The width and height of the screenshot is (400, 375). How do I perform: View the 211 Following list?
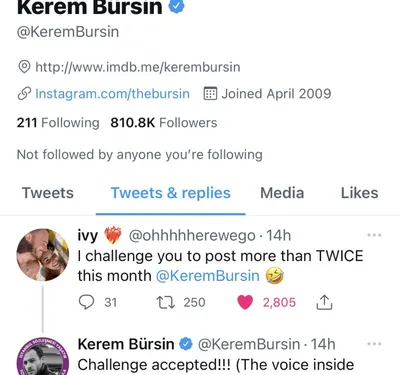[x=58, y=123]
